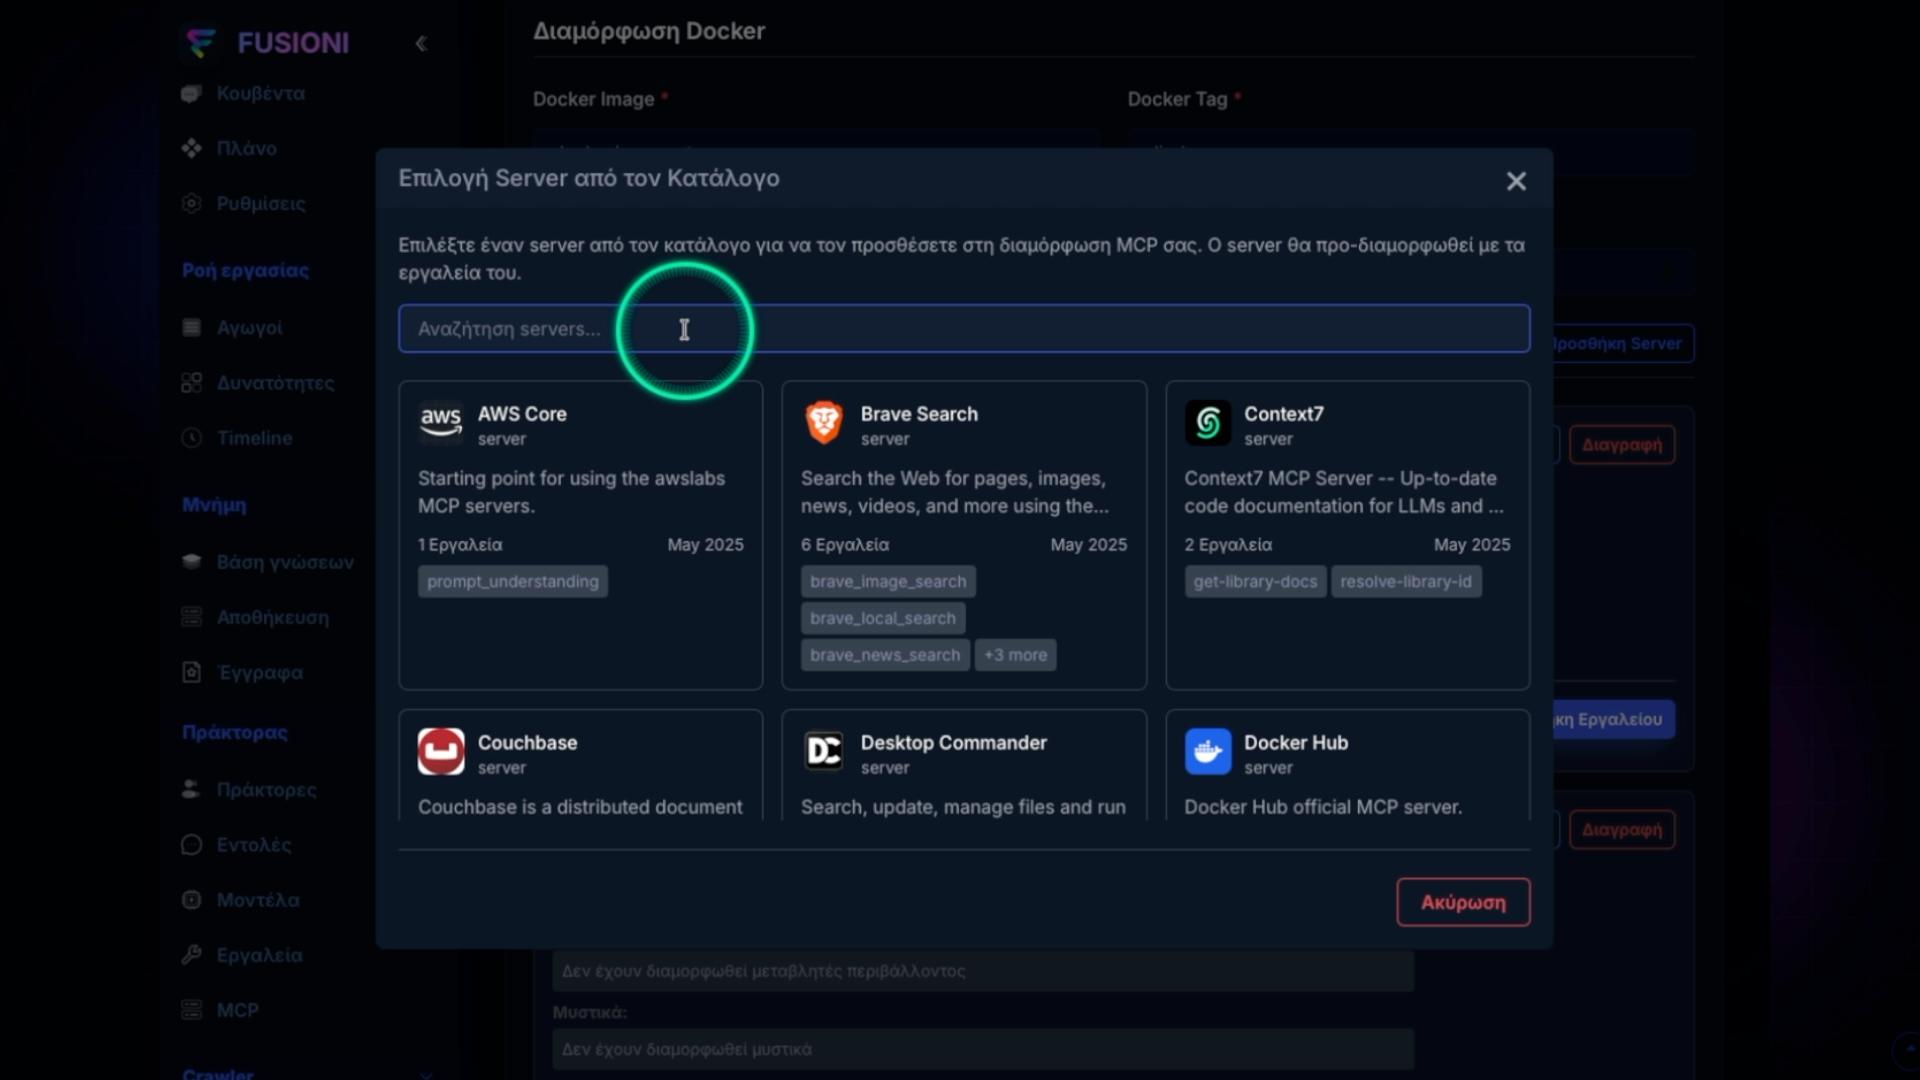Click the Δυνατότητες icon in sidebar
The width and height of the screenshot is (1920, 1080).
[192, 382]
